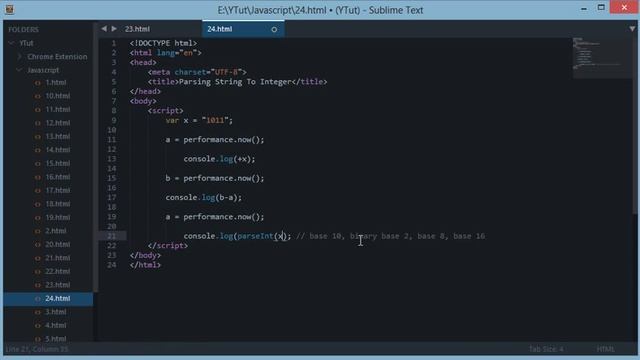This screenshot has height=360, width=640.
Task: Open HTML syntax selector in status bar
Action: pyautogui.click(x=606, y=349)
